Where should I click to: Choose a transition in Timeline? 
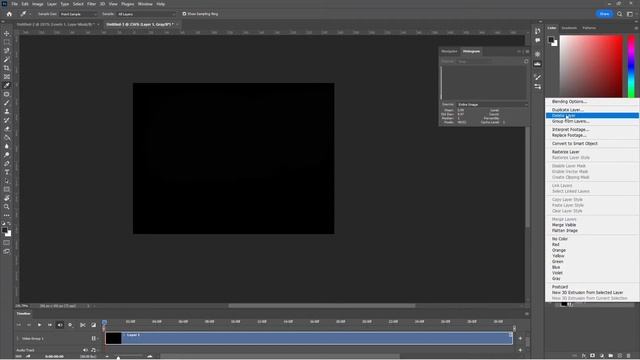[x=93, y=325]
